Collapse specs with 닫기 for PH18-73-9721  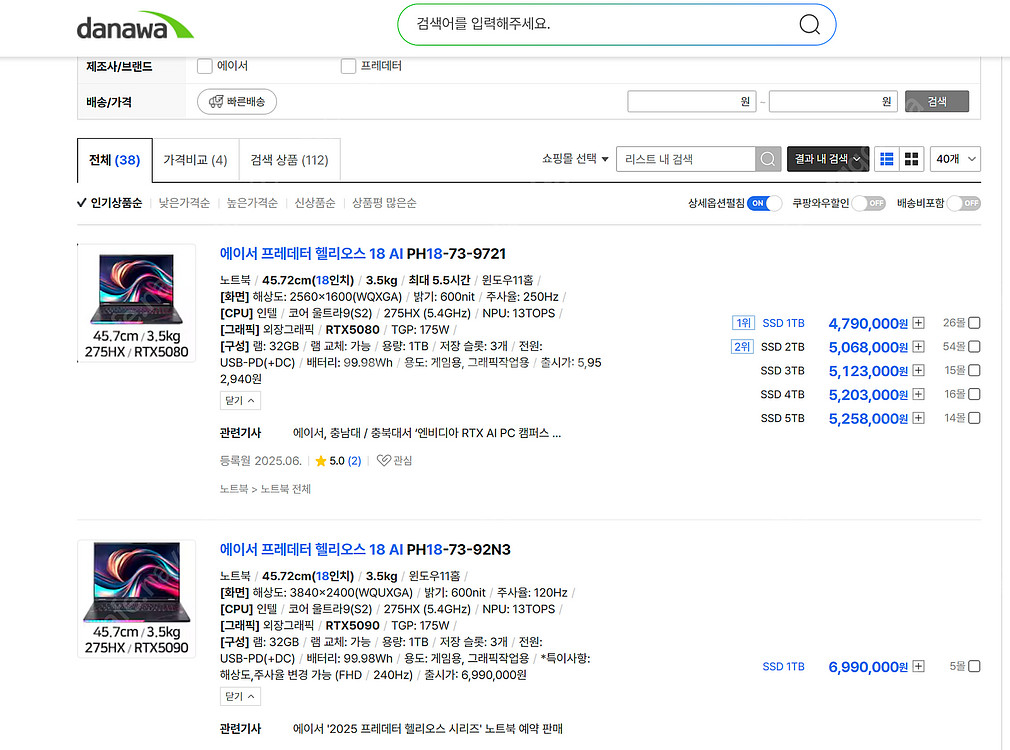[x=240, y=401]
